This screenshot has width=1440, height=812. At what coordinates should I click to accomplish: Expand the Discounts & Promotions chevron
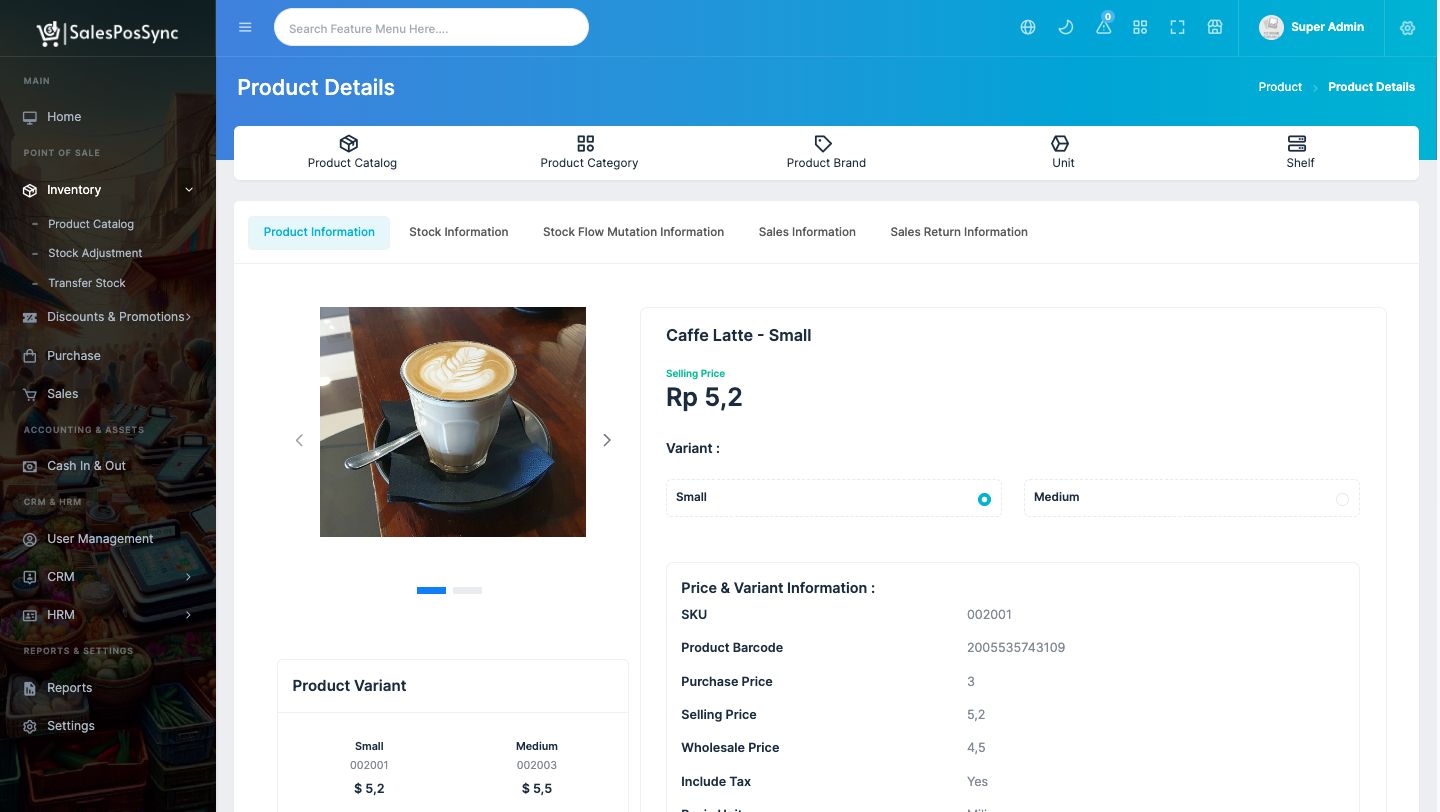click(188, 317)
